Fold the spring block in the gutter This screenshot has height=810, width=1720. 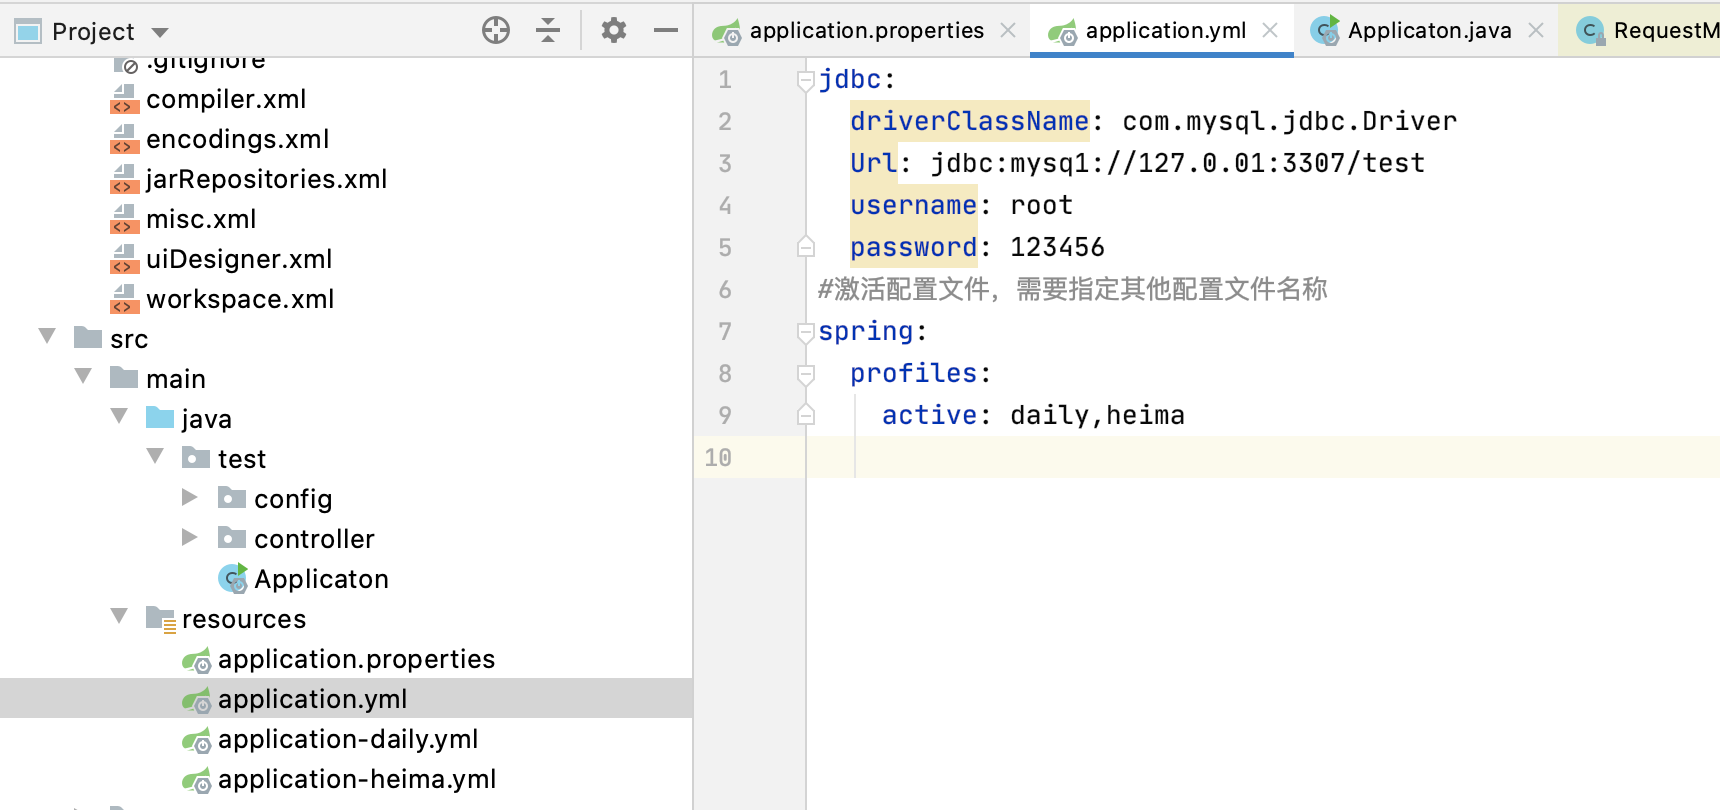[x=806, y=332]
